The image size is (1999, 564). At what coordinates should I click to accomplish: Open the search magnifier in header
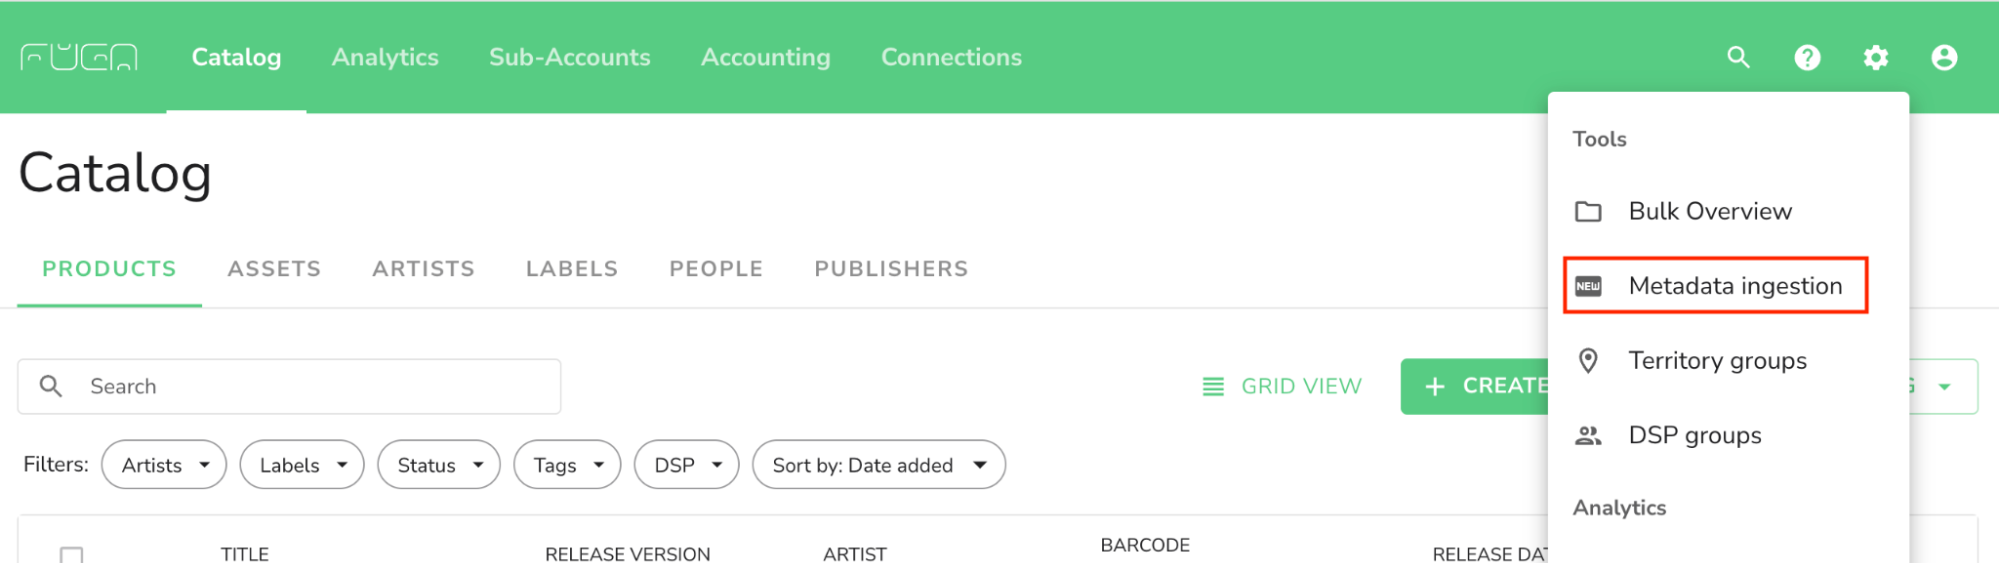click(x=1739, y=57)
